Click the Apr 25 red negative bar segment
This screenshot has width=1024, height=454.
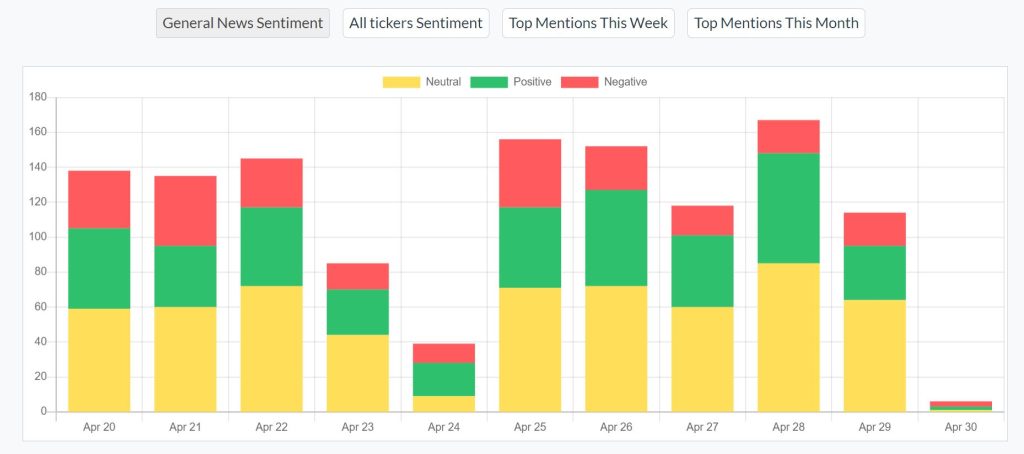pos(529,173)
